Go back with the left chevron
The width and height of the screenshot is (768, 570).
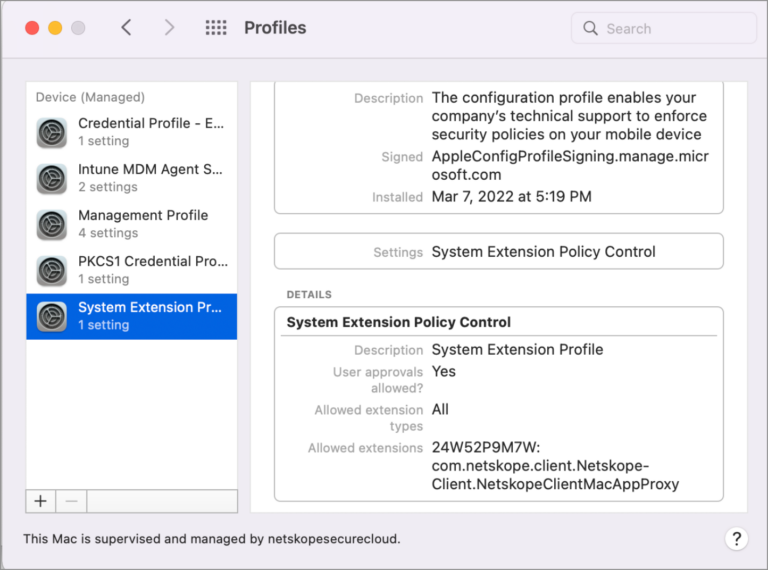(126, 28)
